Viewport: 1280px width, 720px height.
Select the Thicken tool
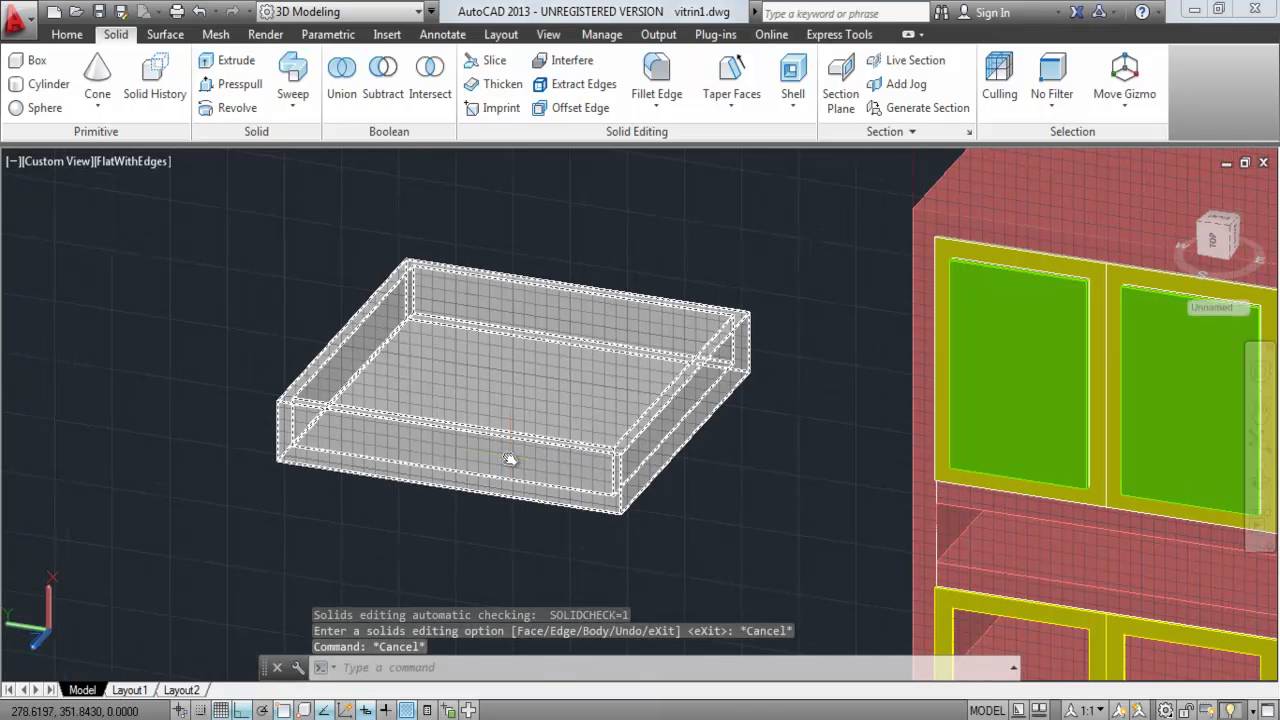[493, 84]
